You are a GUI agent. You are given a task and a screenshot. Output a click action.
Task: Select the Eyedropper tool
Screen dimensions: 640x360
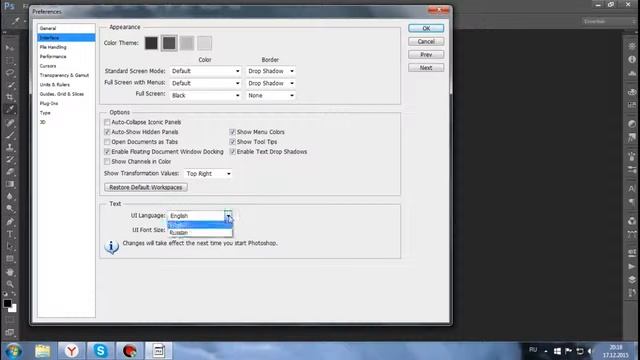click(10, 109)
